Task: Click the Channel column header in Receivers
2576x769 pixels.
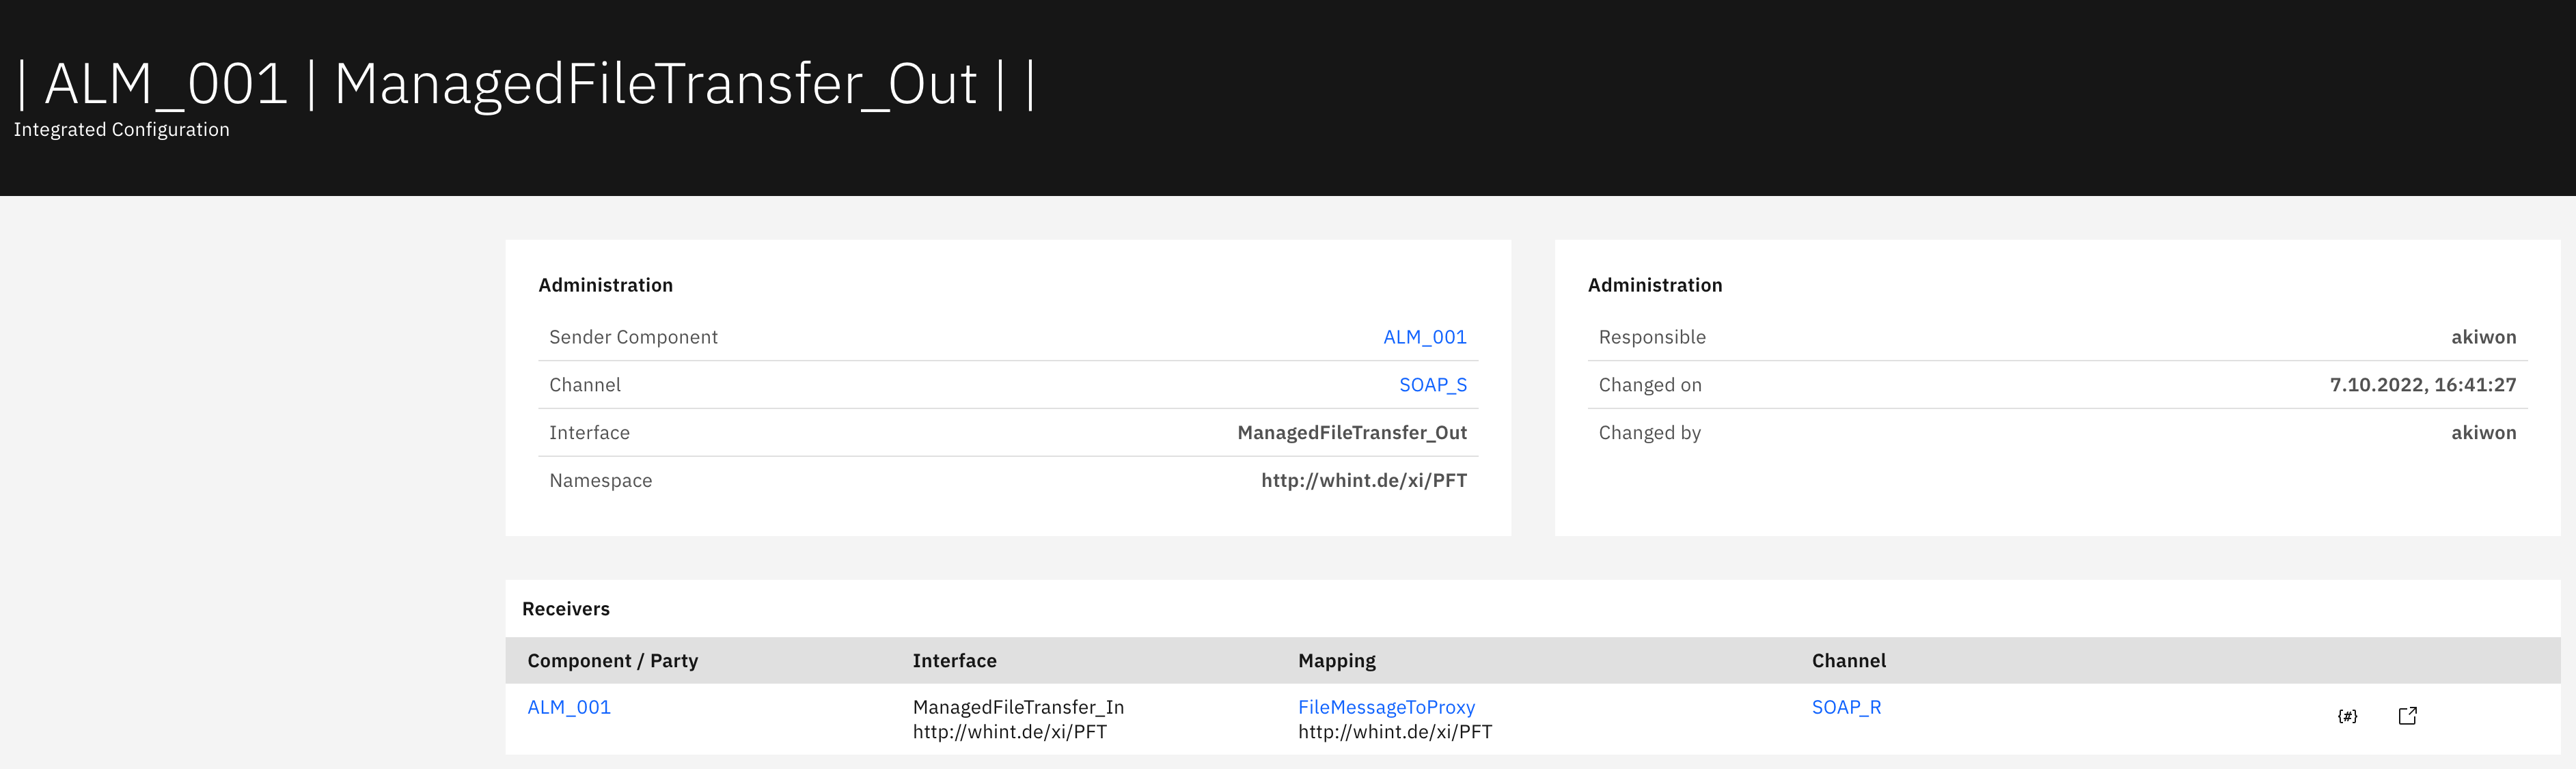Action: (x=1848, y=661)
